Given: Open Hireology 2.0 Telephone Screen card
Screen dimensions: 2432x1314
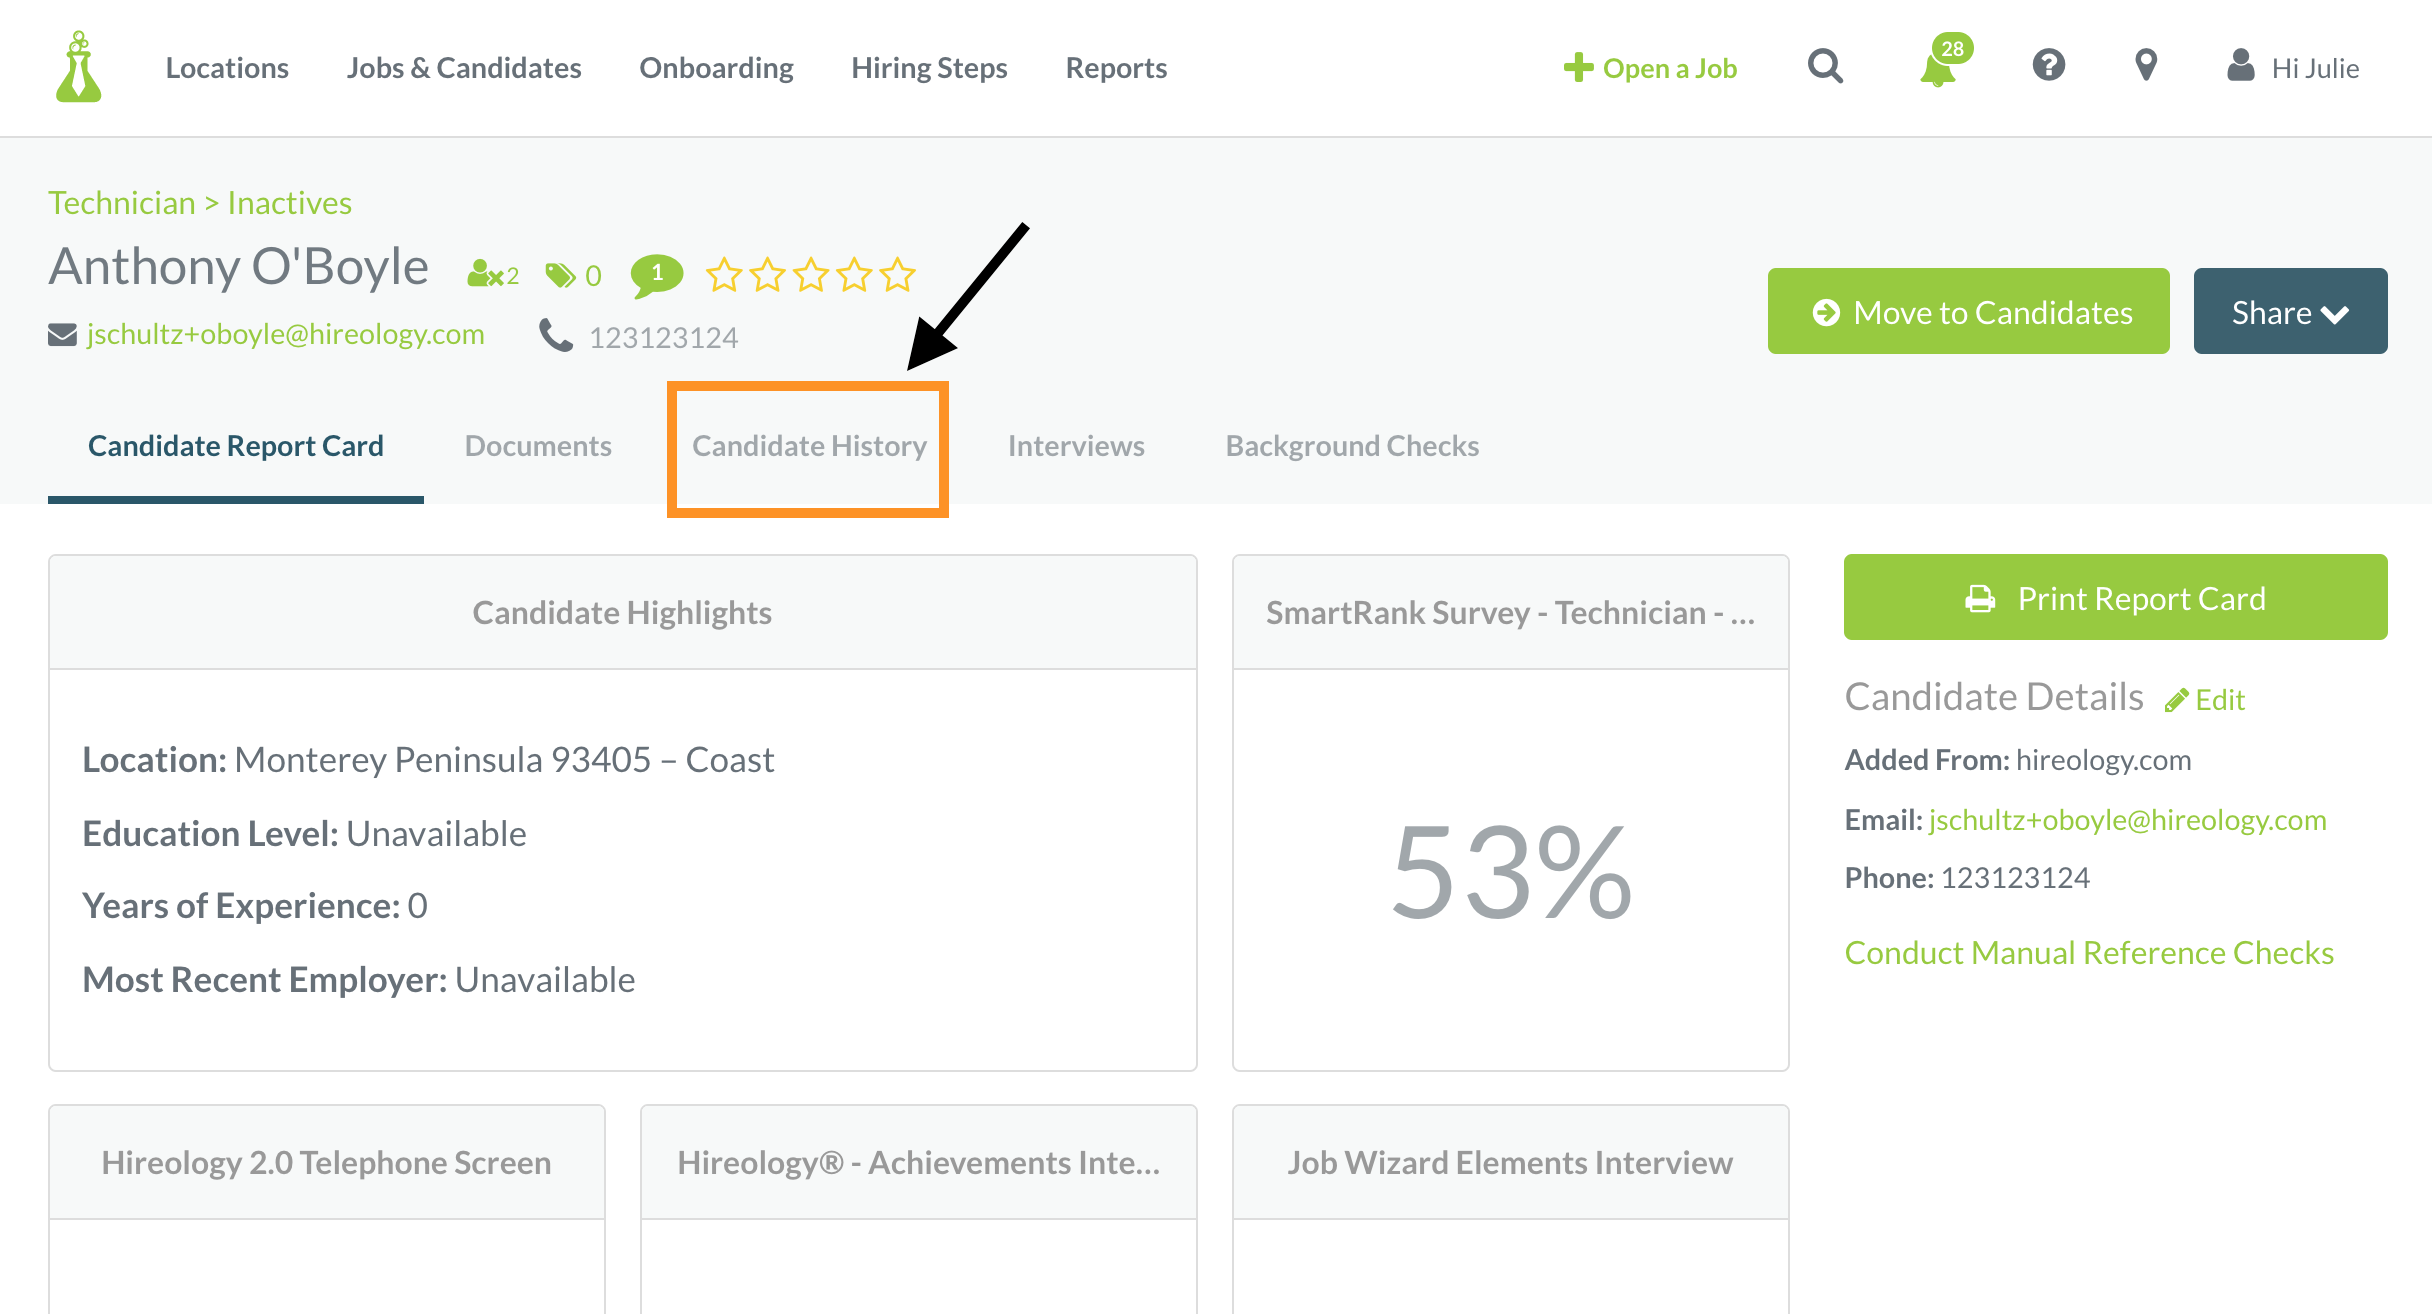Looking at the screenshot, I should point(327,1162).
